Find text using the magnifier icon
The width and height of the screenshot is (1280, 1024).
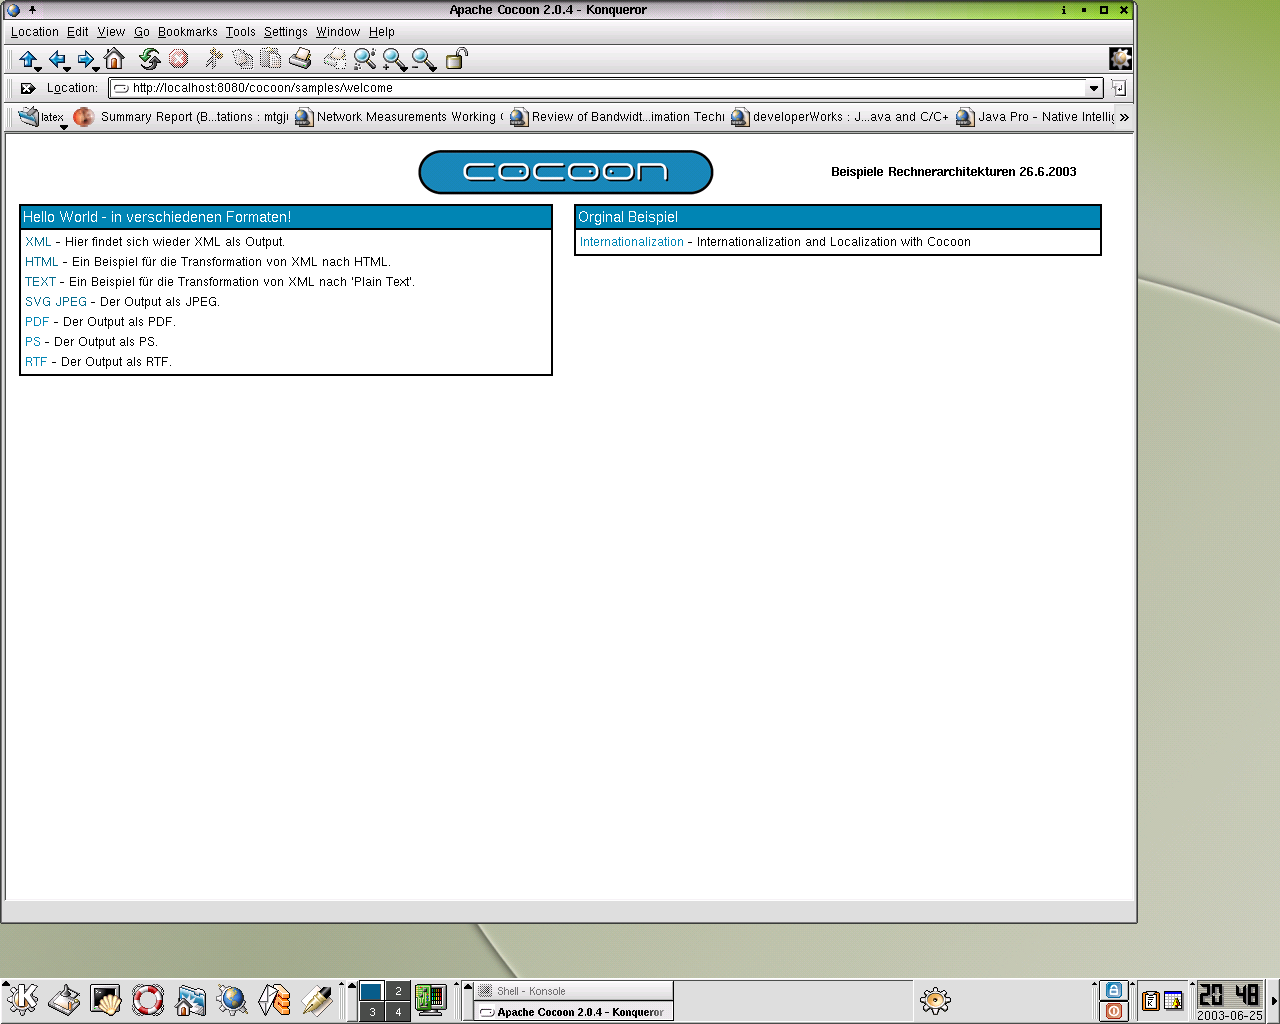pos(365,59)
